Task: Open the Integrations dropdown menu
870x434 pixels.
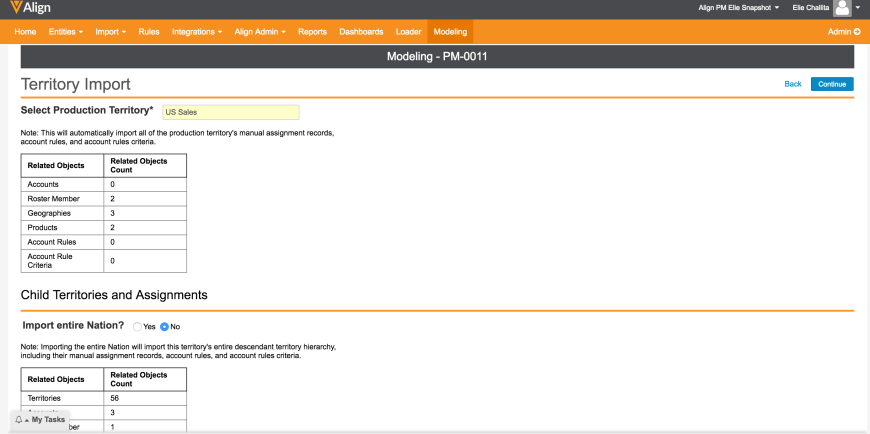Action: [x=196, y=32]
